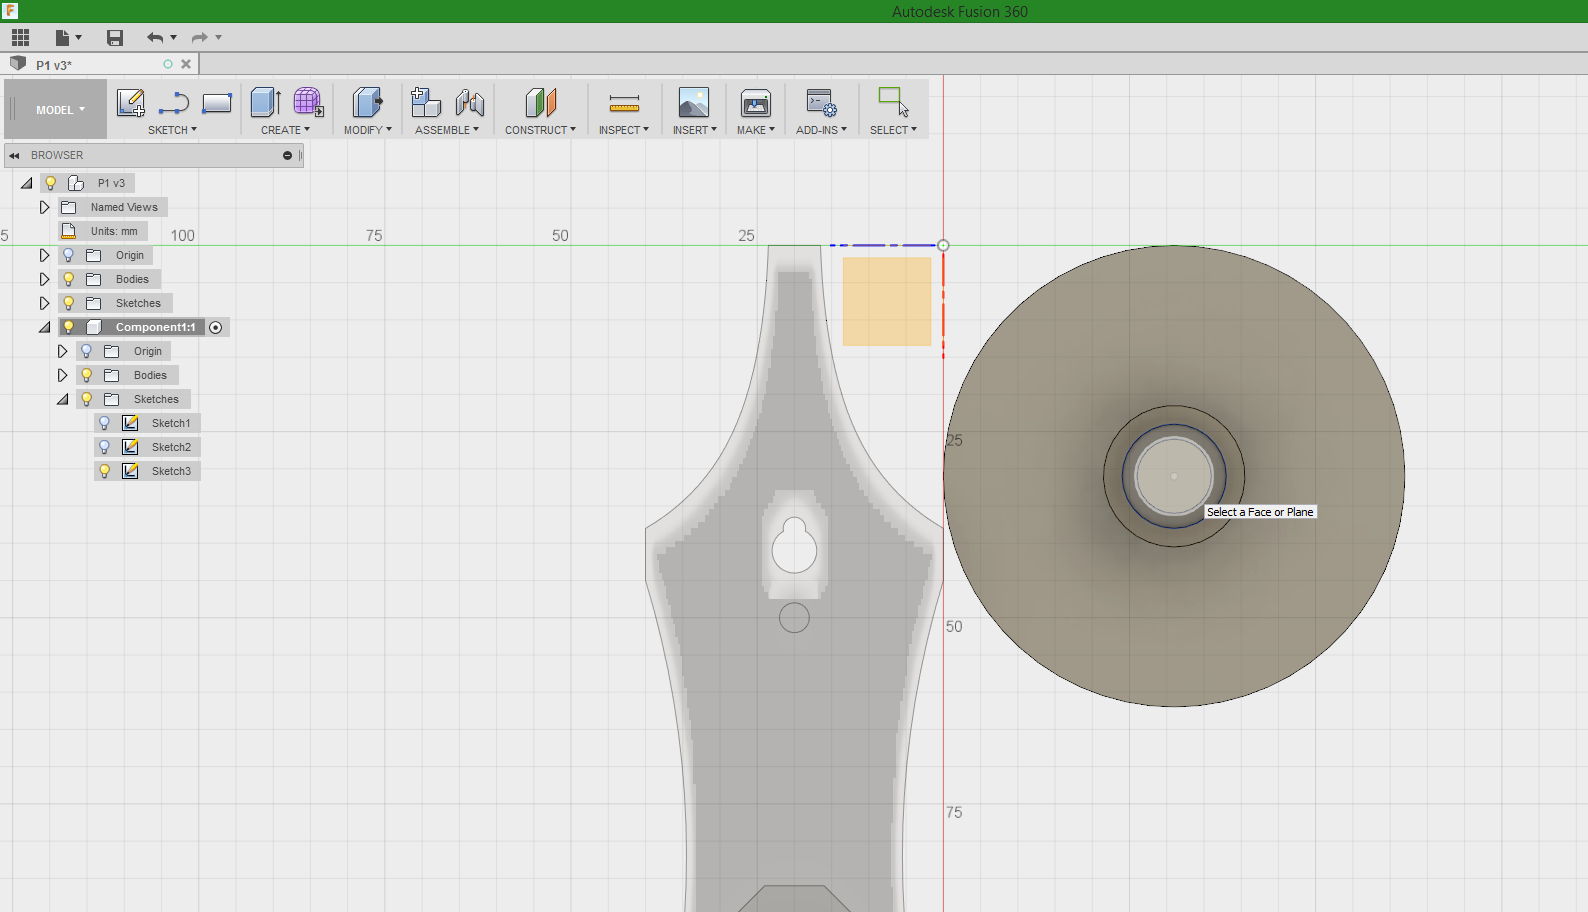
Task: Click Component1:1 activate radio button
Action: coord(216,327)
